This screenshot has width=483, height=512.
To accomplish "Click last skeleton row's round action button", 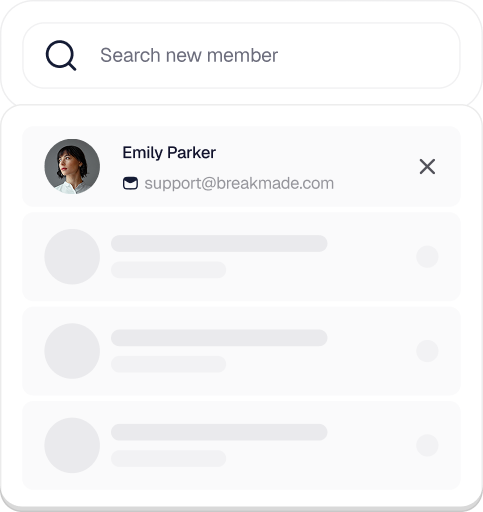I will (x=427, y=445).
